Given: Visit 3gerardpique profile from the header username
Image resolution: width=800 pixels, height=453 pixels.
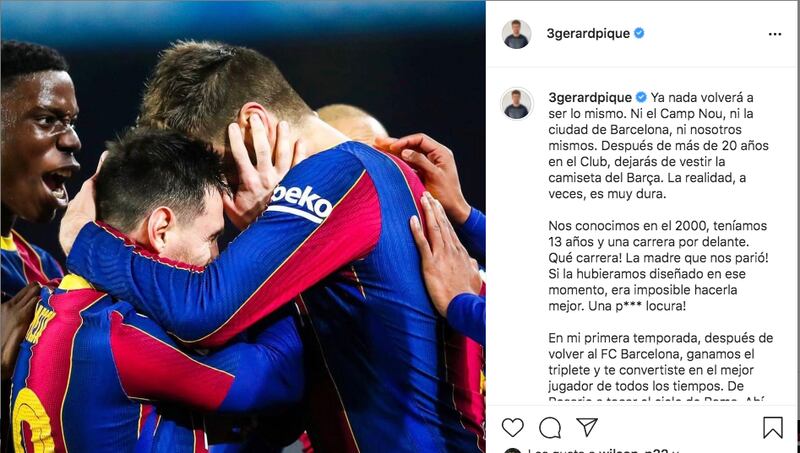Looking at the screenshot, I should [588, 33].
